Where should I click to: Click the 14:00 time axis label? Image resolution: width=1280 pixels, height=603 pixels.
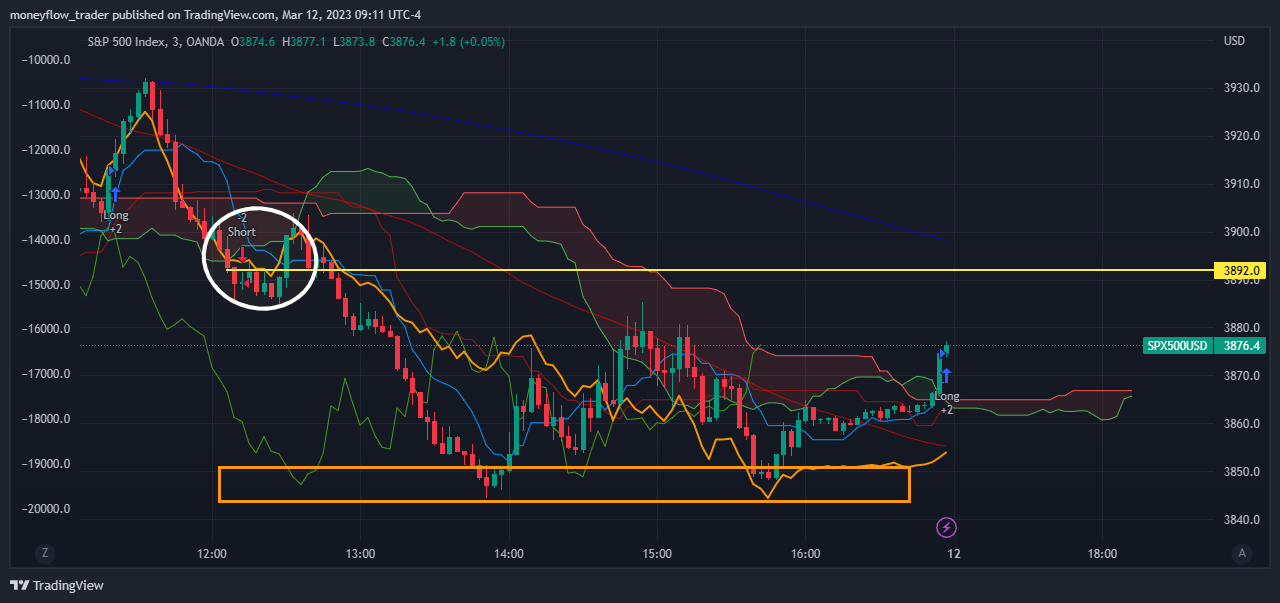pyautogui.click(x=509, y=553)
